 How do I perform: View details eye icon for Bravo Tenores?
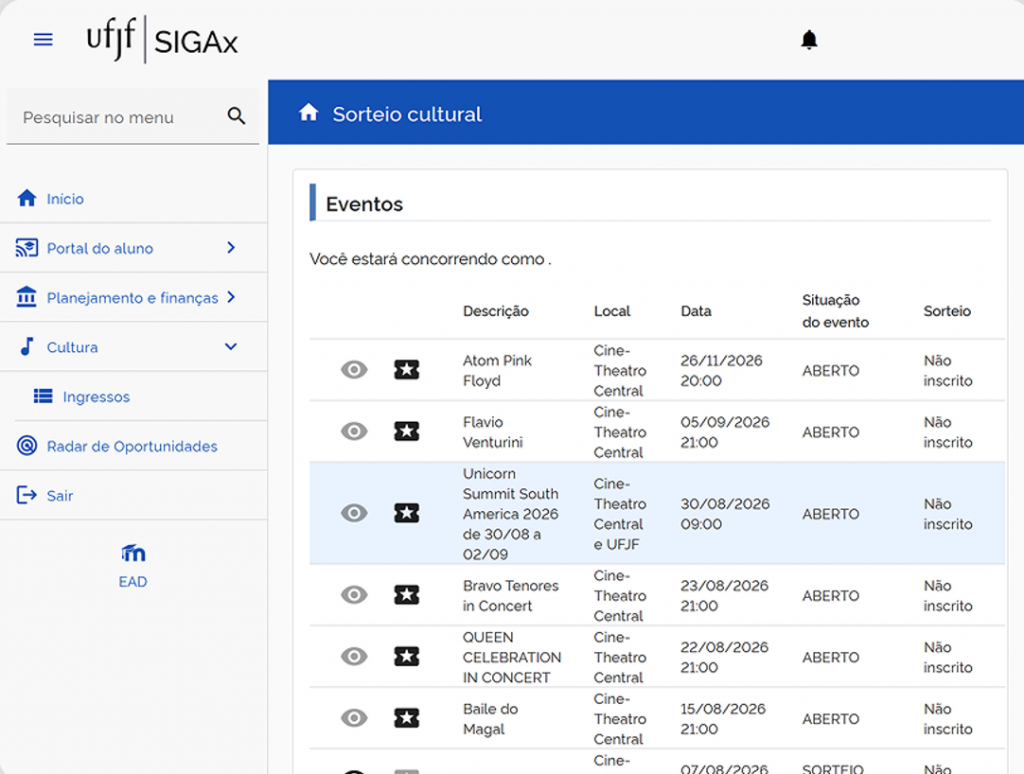(x=354, y=594)
